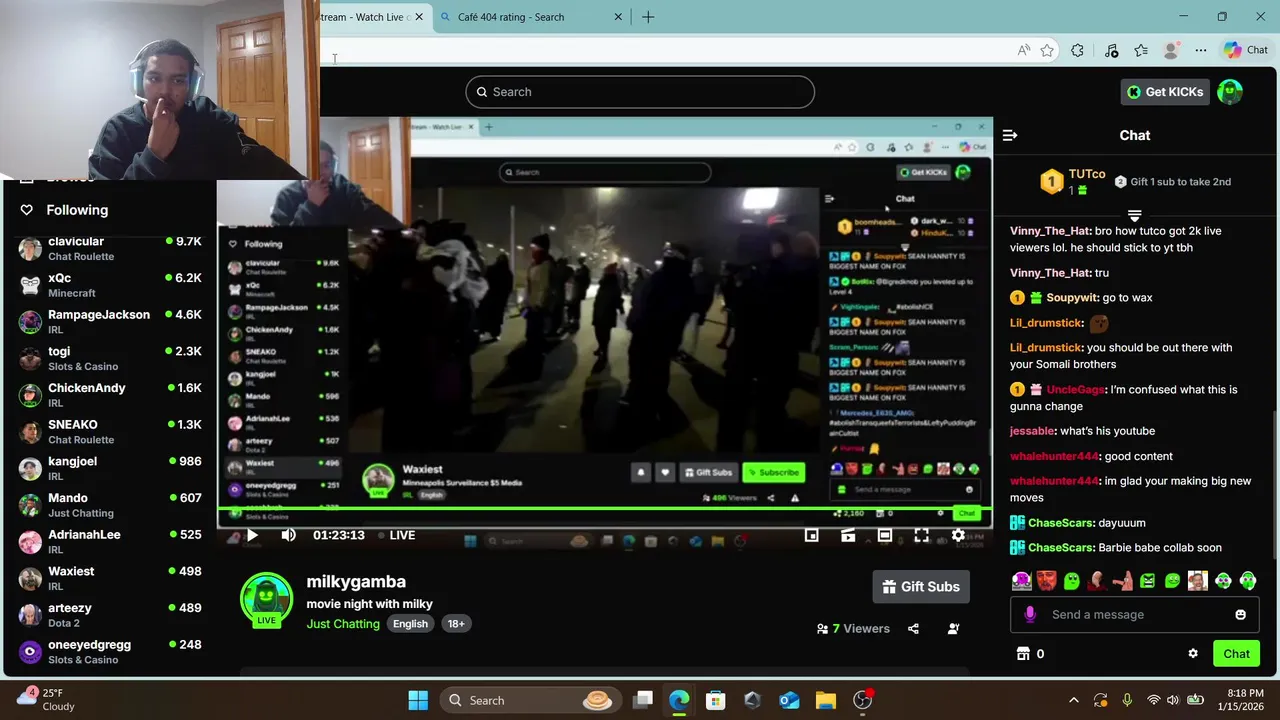Pick the last green headphones emote
Viewport: 1280px width, 720px height.
1248,581
